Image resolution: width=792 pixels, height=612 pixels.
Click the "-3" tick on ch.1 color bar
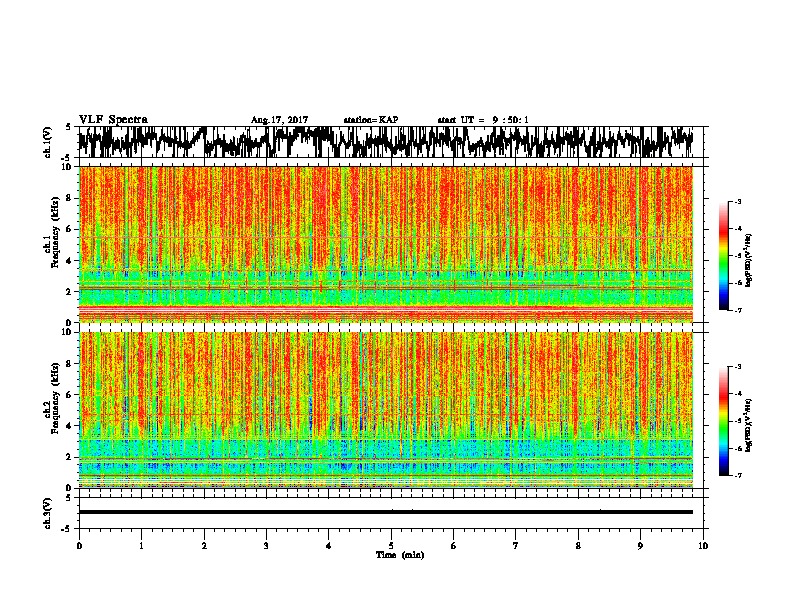pyautogui.click(x=738, y=202)
